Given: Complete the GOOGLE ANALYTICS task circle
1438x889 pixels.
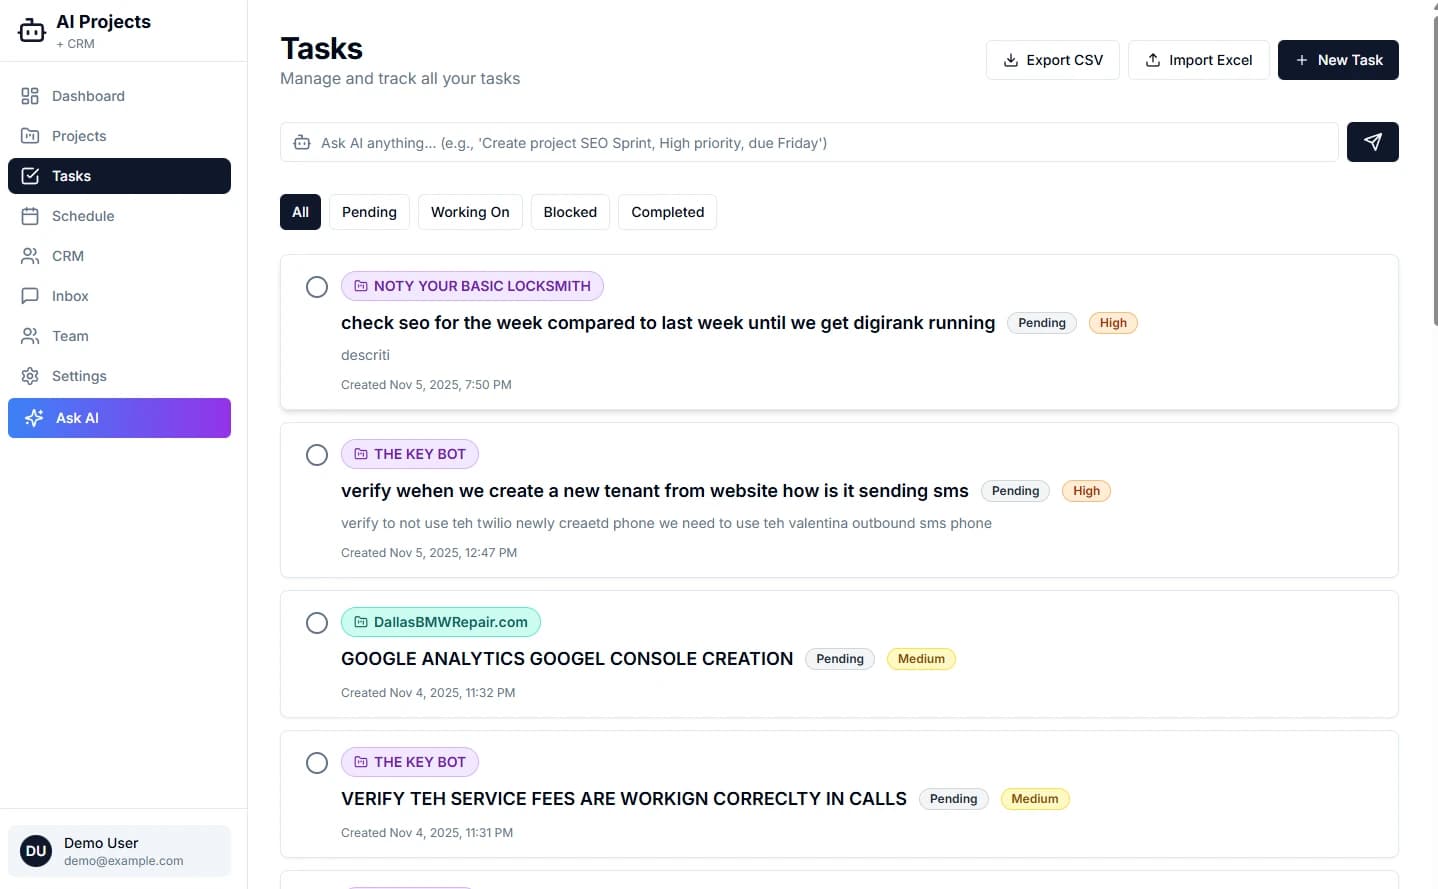Looking at the screenshot, I should [317, 623].
